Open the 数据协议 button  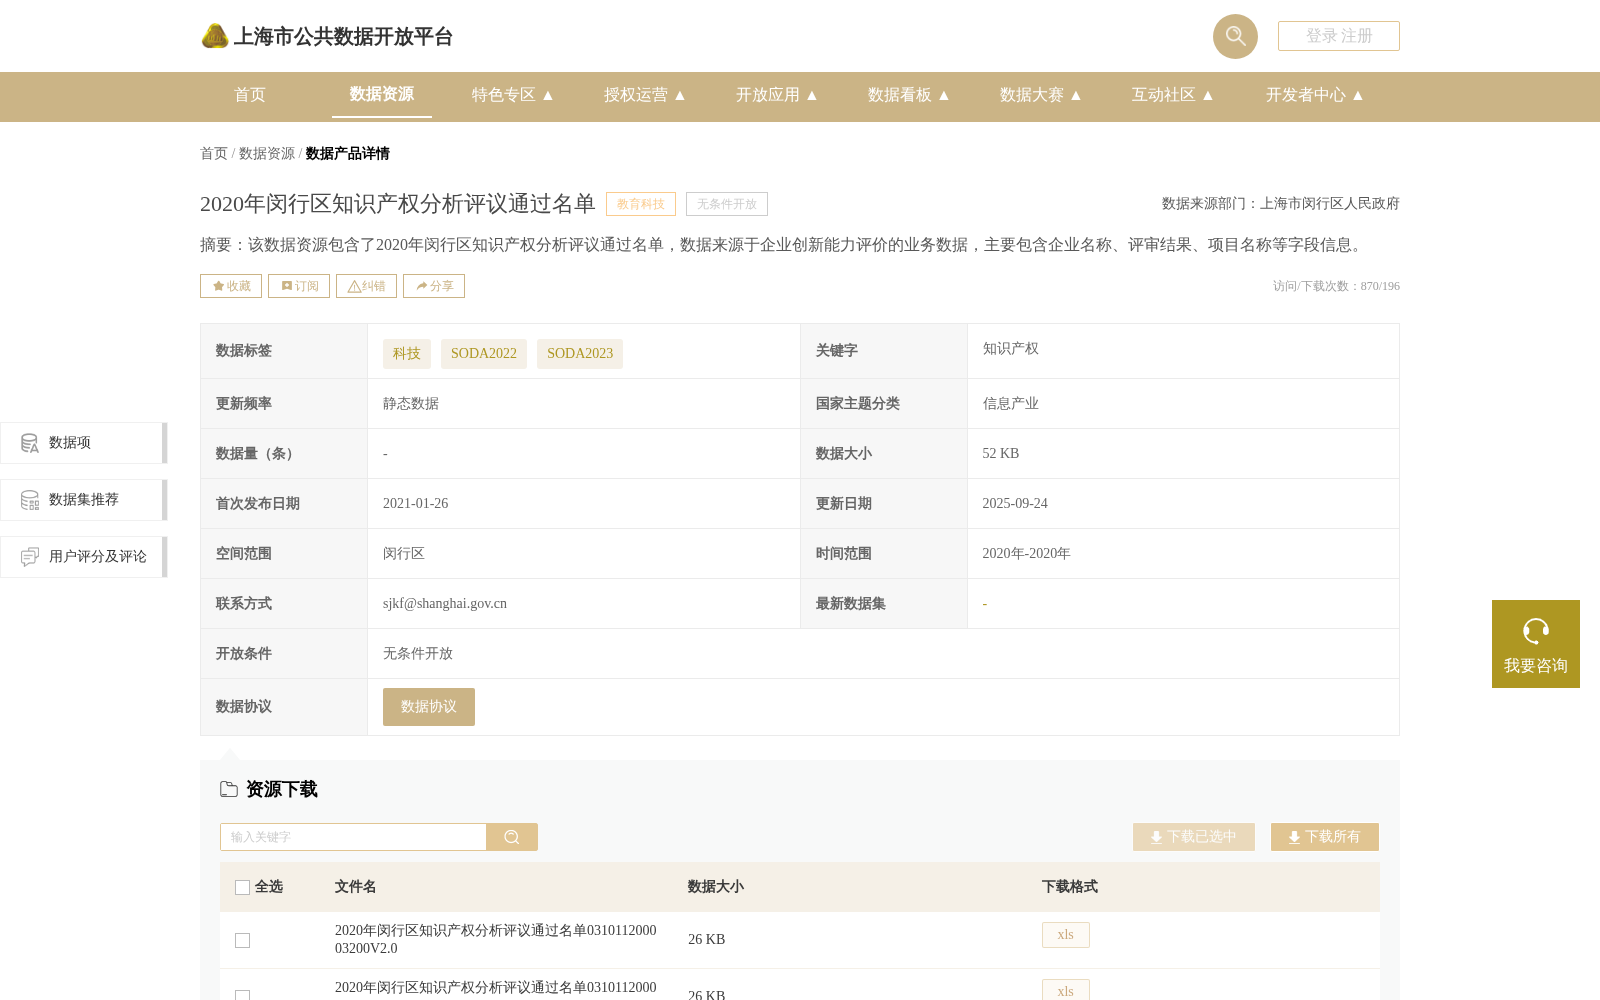pos(429,707)
